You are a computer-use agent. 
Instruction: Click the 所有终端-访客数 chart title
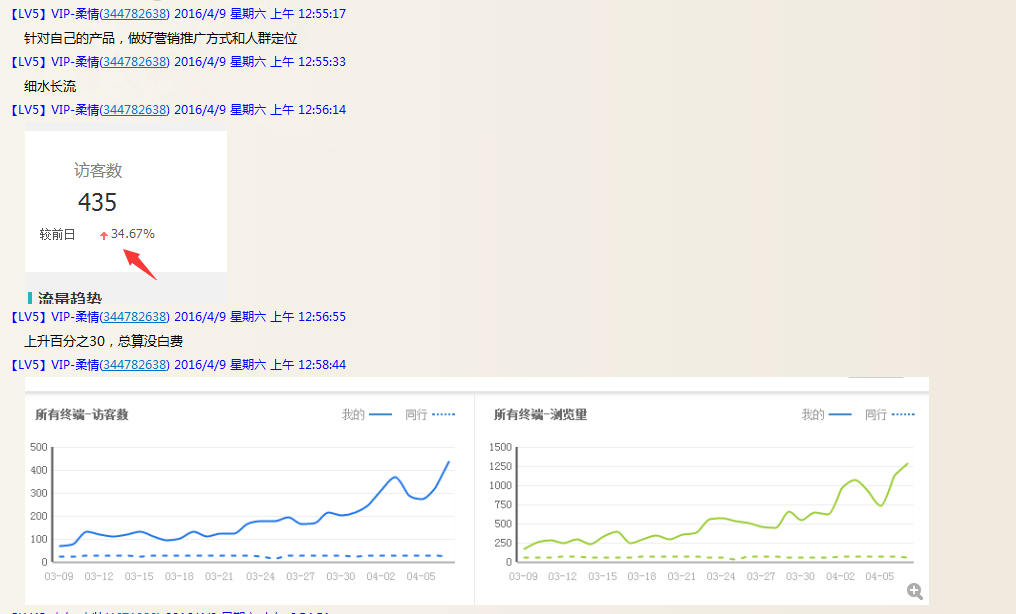pyautogui.click(x=82, y=414)
